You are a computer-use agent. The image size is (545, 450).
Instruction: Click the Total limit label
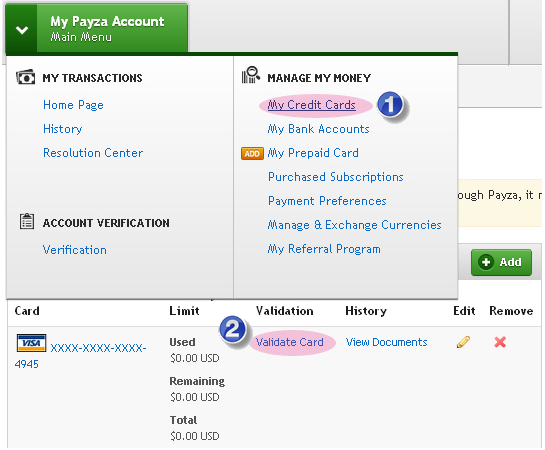point(183,420)
